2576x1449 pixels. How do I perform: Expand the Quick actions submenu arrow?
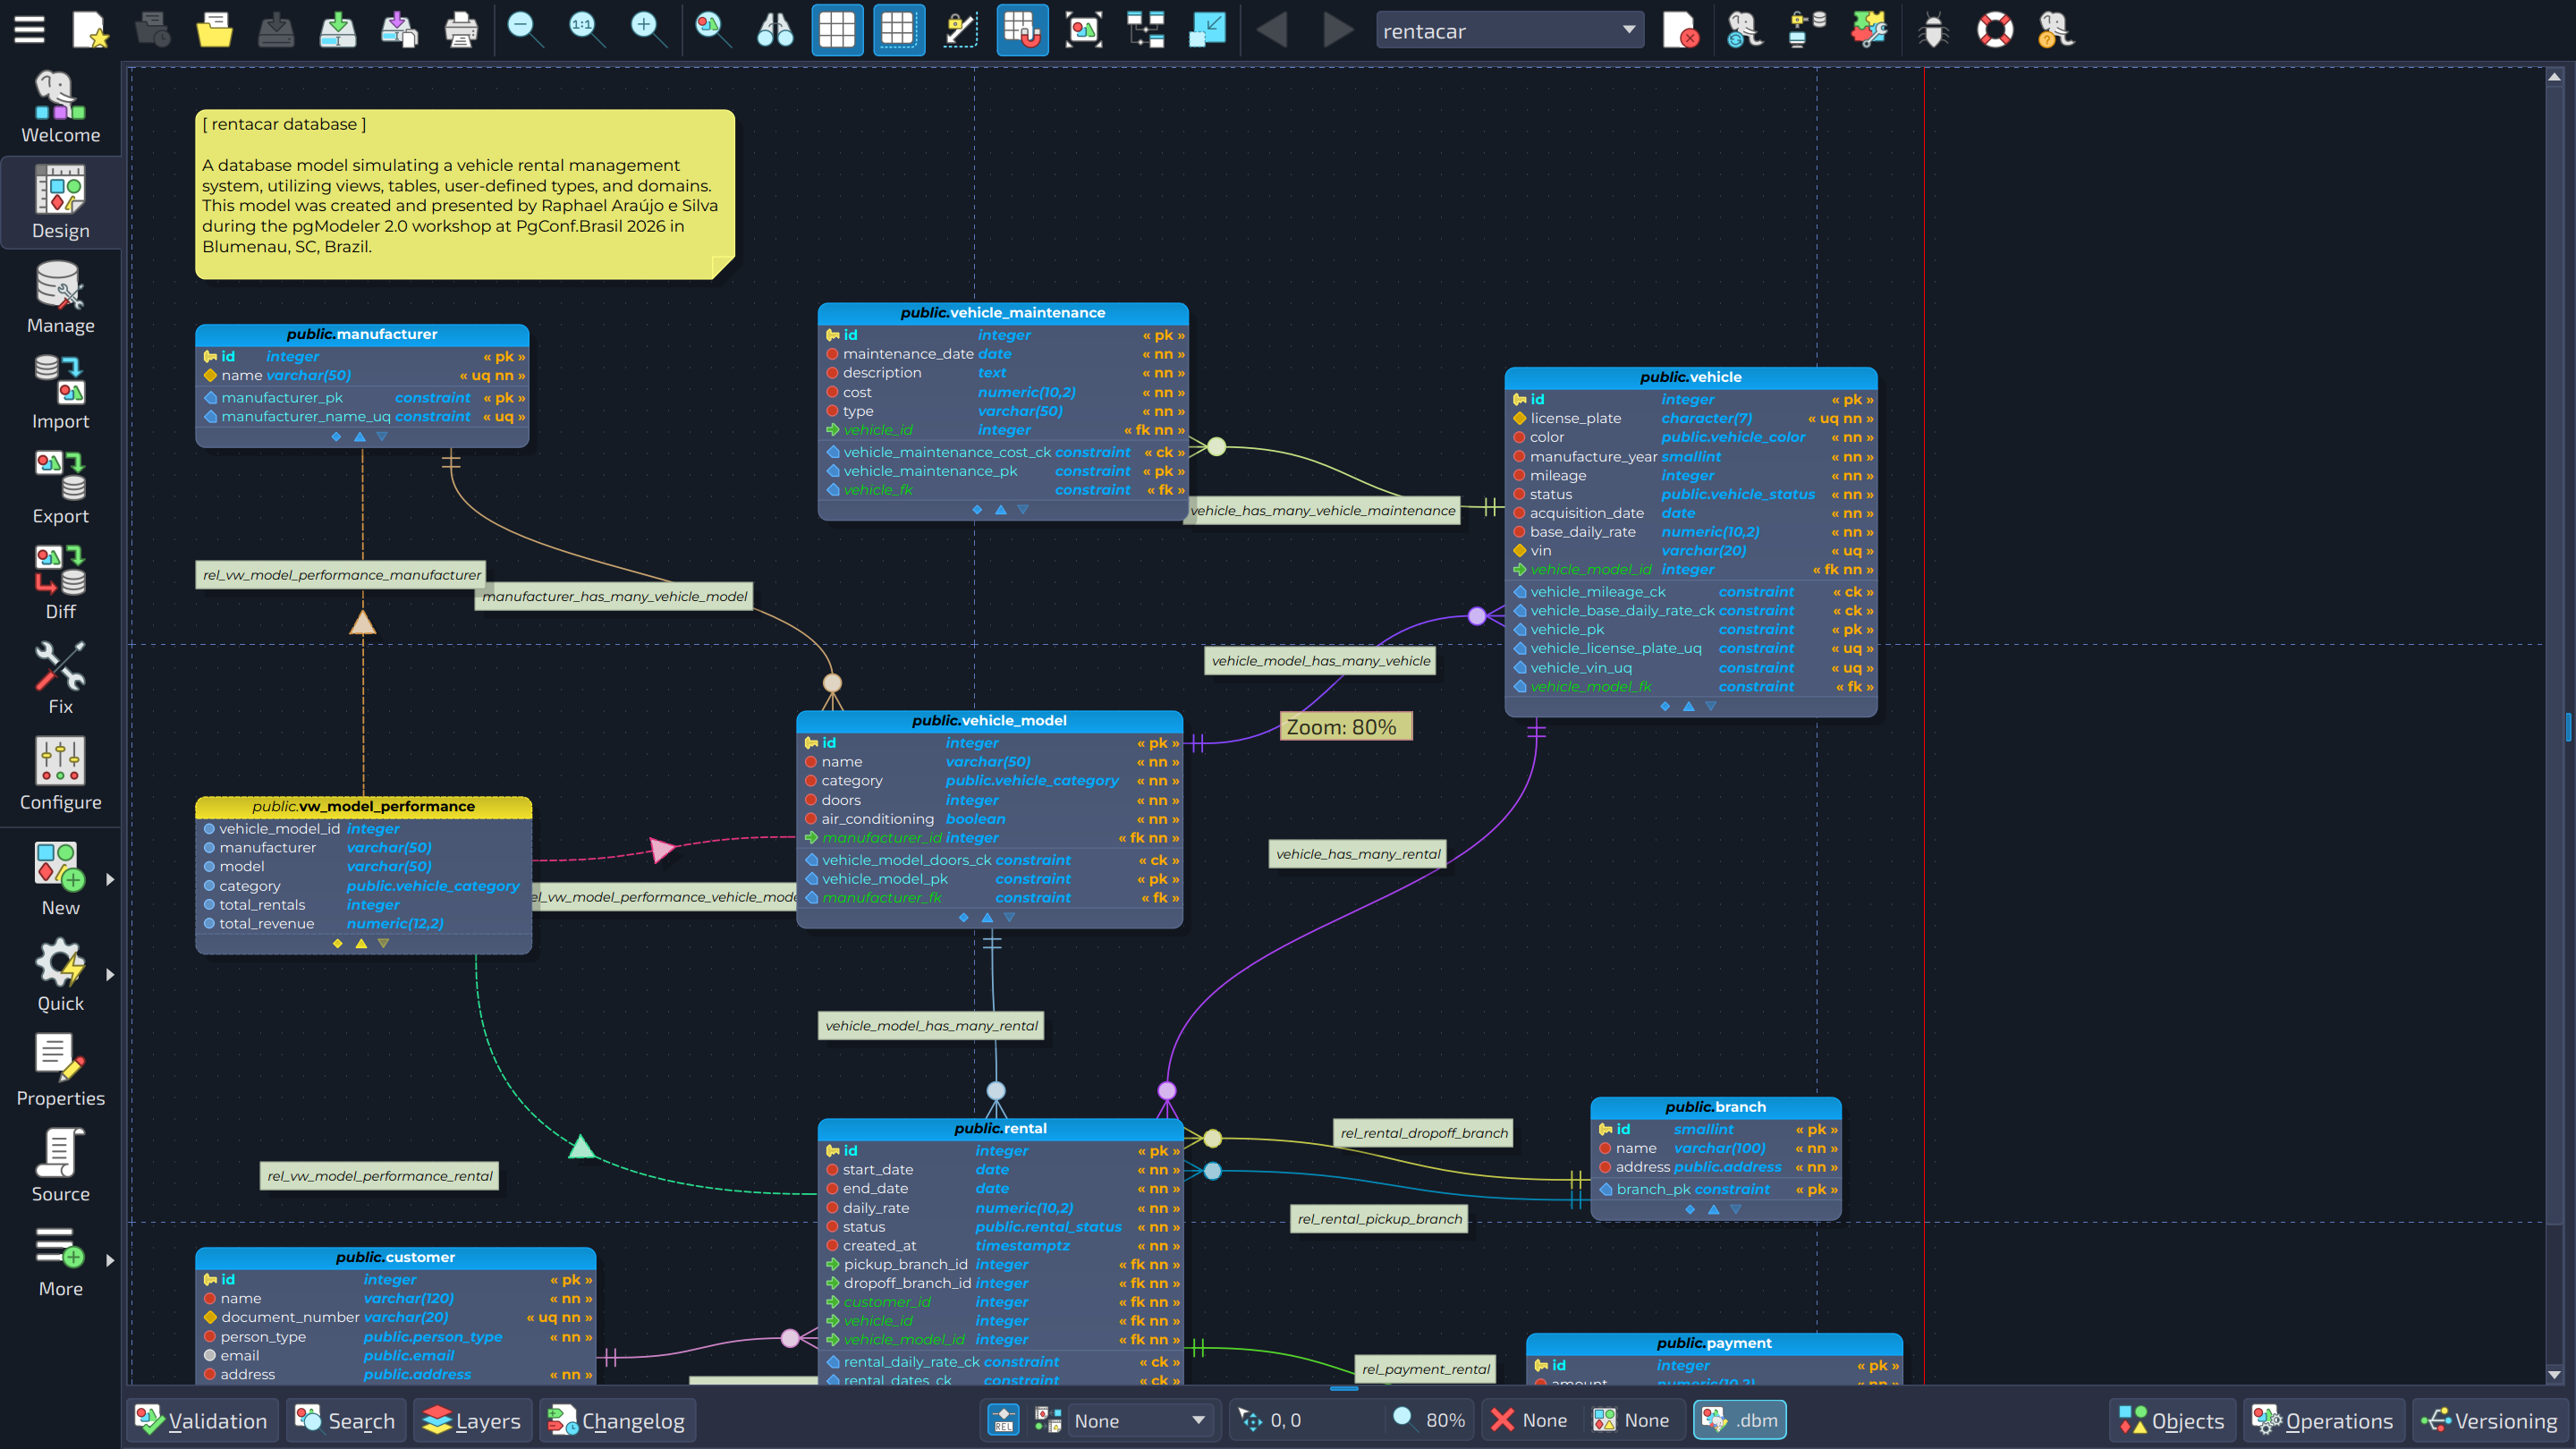110,975
